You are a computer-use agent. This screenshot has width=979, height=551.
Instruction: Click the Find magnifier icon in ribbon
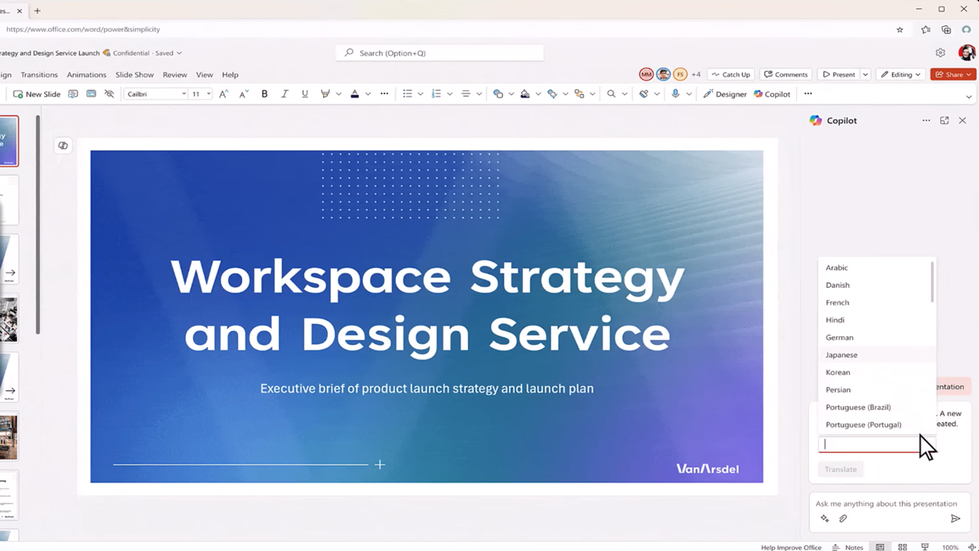coord(611,94)
